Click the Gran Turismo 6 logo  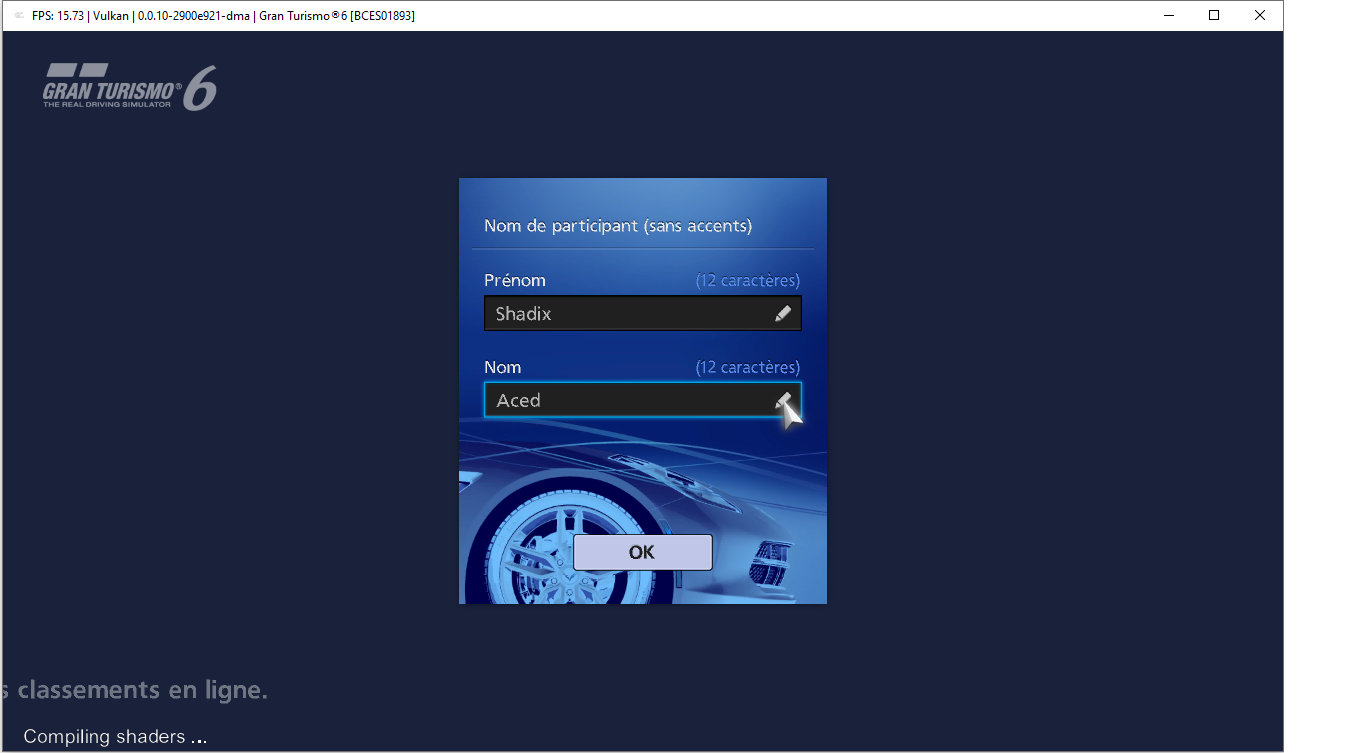coord(129,87)
